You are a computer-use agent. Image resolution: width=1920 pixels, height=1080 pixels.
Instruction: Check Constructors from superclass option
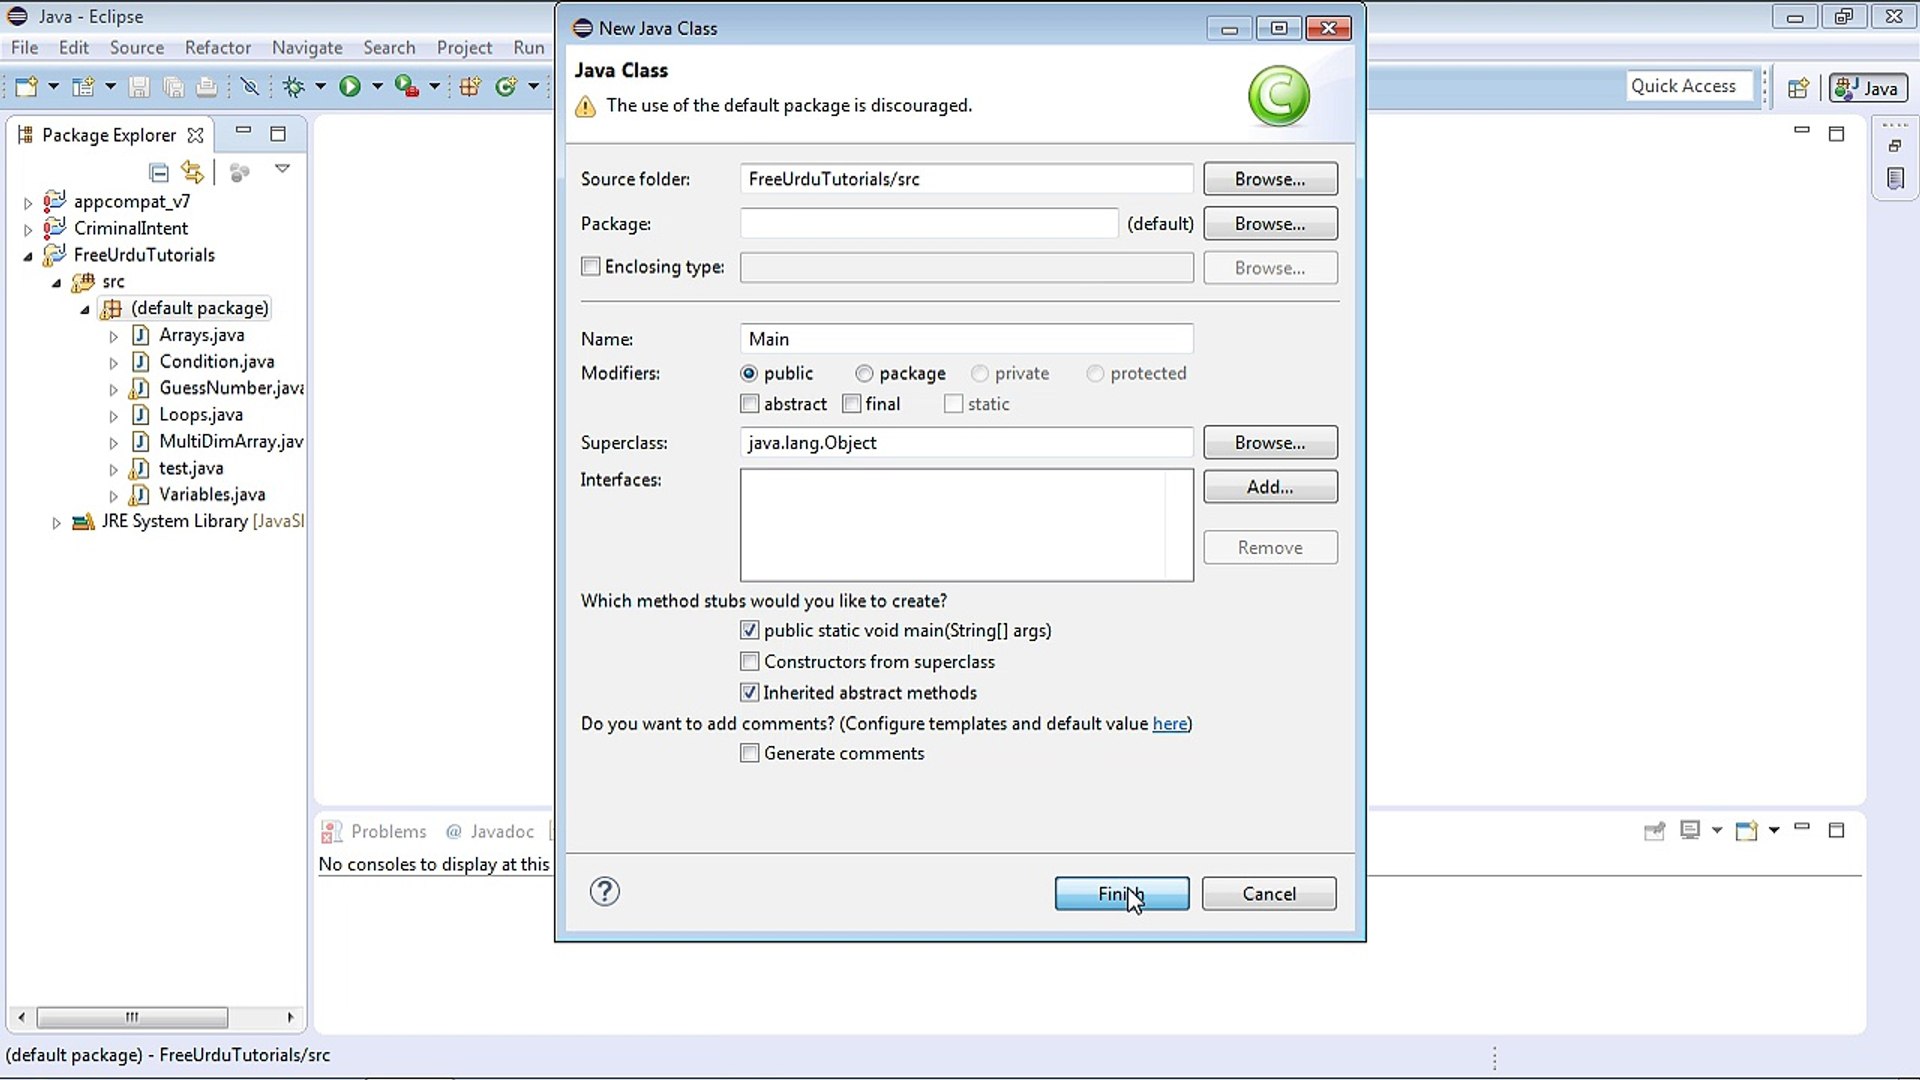click(749, 662)
